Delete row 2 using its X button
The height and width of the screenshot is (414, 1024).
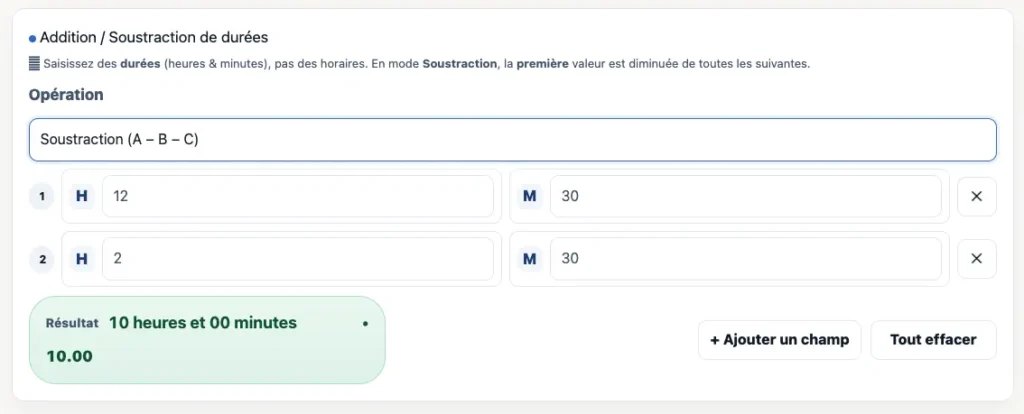tap(977, 259)
